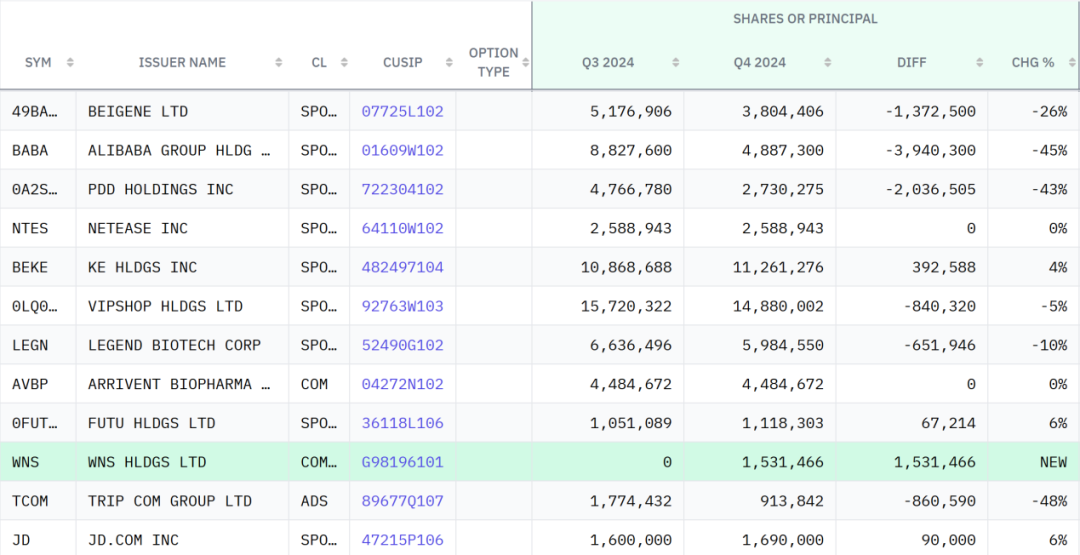Click Trip.com CUSIP 89677Q107 link

pos(402,501)
